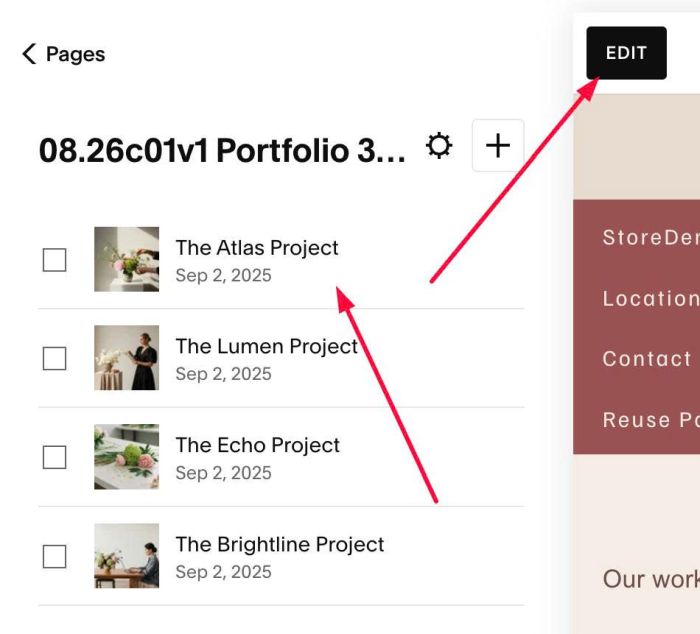Select The Atlas Project title

(x=257, y=248)
